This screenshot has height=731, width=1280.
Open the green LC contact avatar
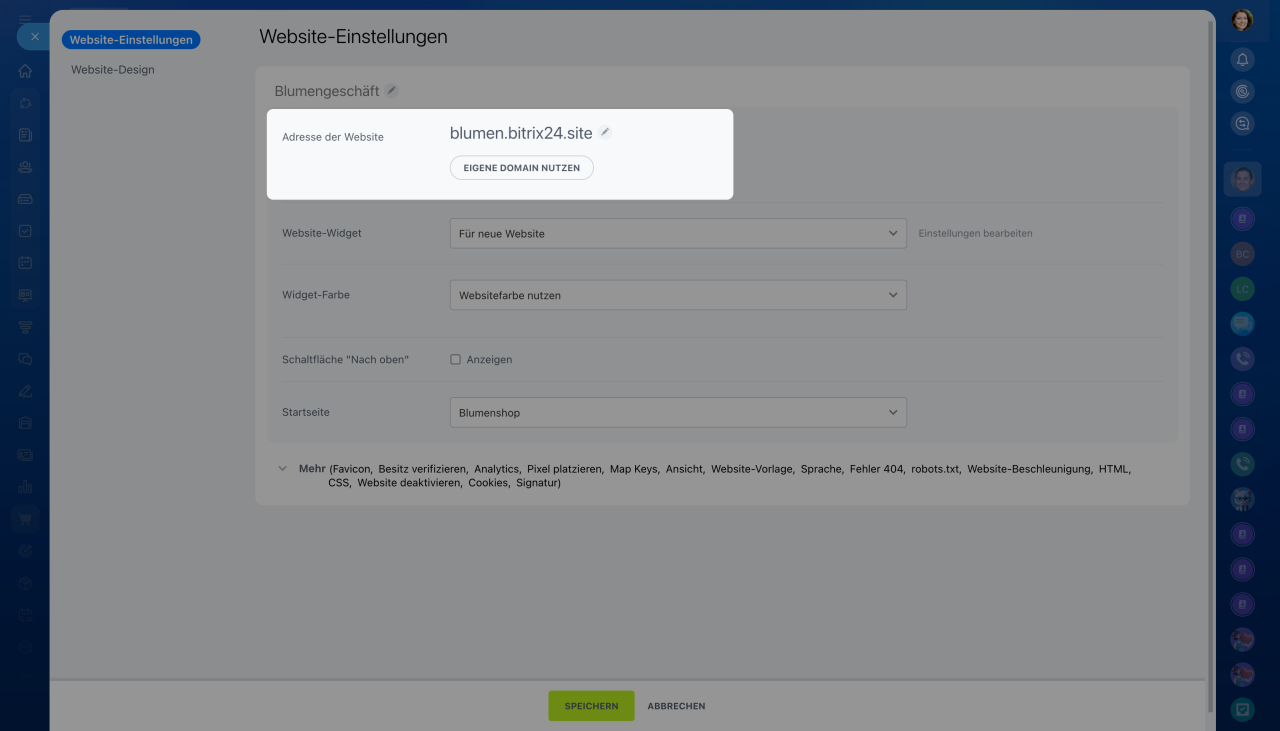coord(1242,289)
